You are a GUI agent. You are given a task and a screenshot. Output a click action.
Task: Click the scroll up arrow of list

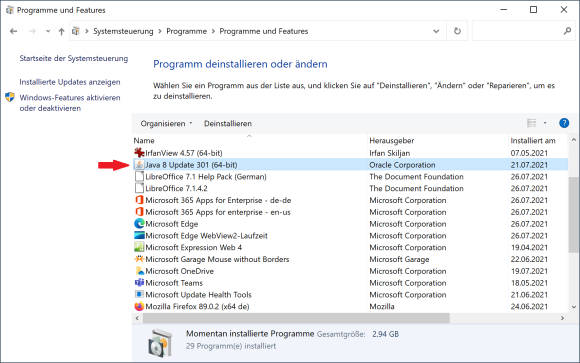tap(574, 140)
